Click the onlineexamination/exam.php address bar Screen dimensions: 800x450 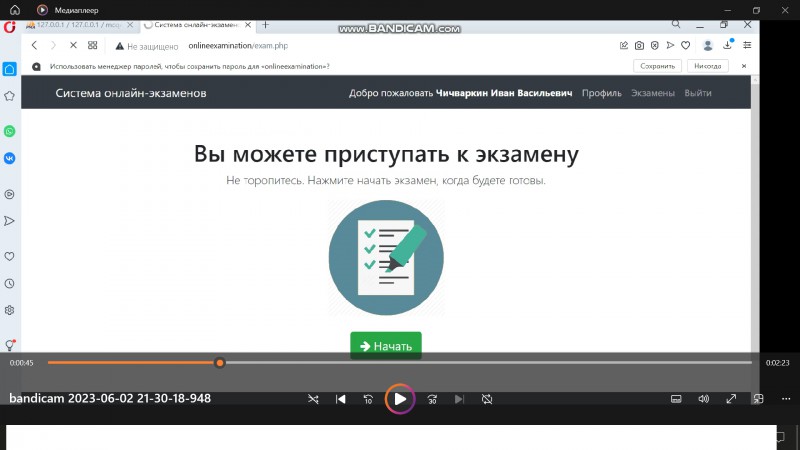238,45
